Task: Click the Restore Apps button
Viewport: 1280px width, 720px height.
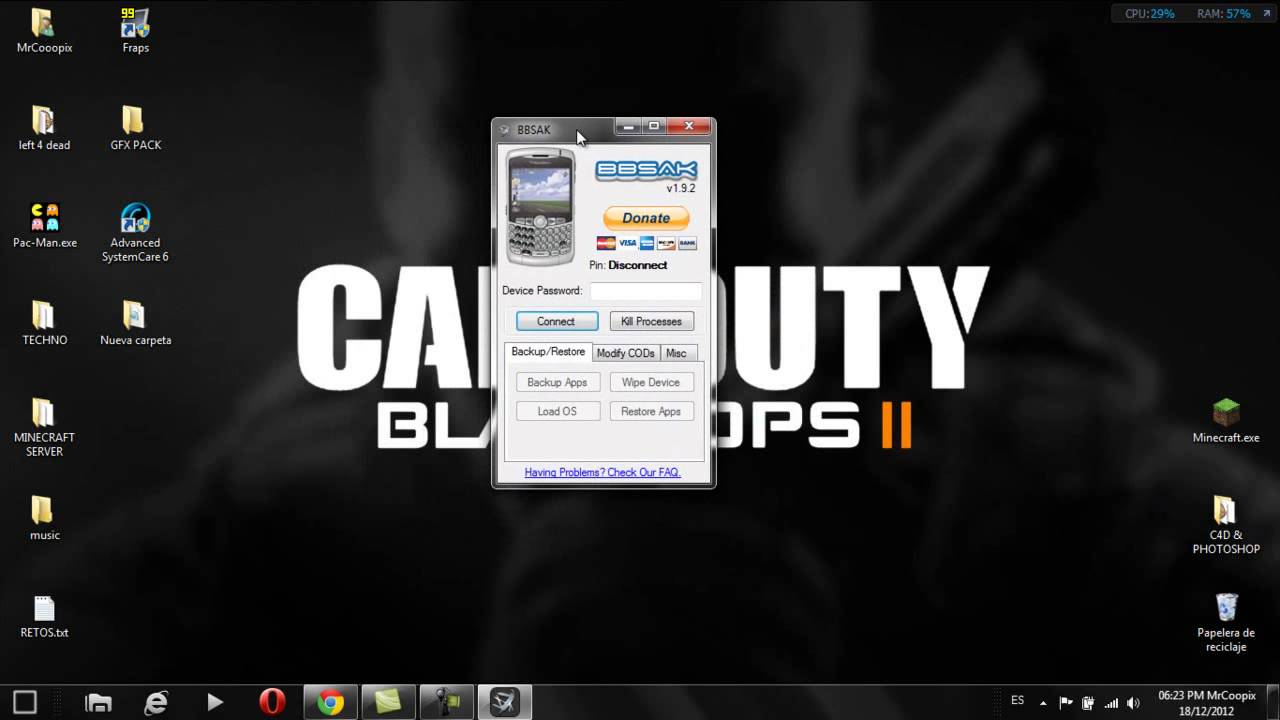Action: [651, 411]
